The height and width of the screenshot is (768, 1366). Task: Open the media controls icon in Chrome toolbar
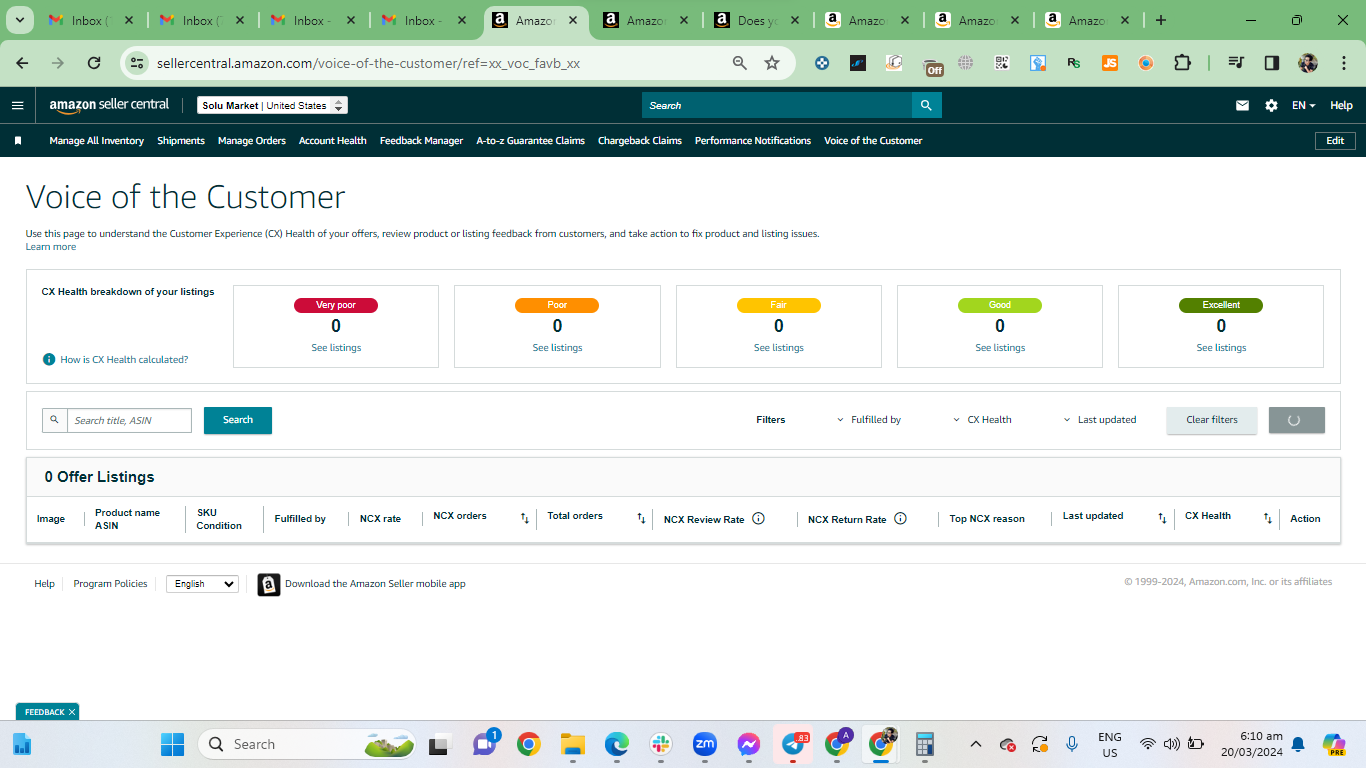coord(1236,63)
